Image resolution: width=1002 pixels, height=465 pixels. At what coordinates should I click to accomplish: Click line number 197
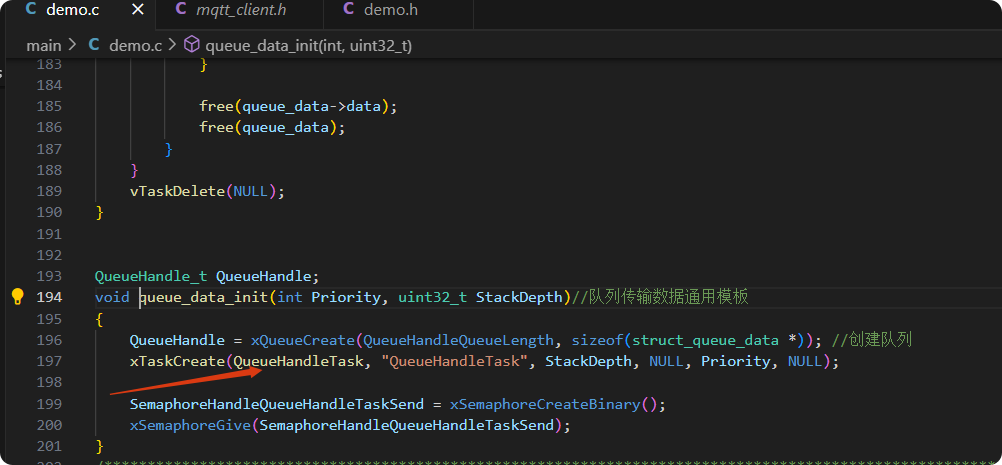pos(49,361)
